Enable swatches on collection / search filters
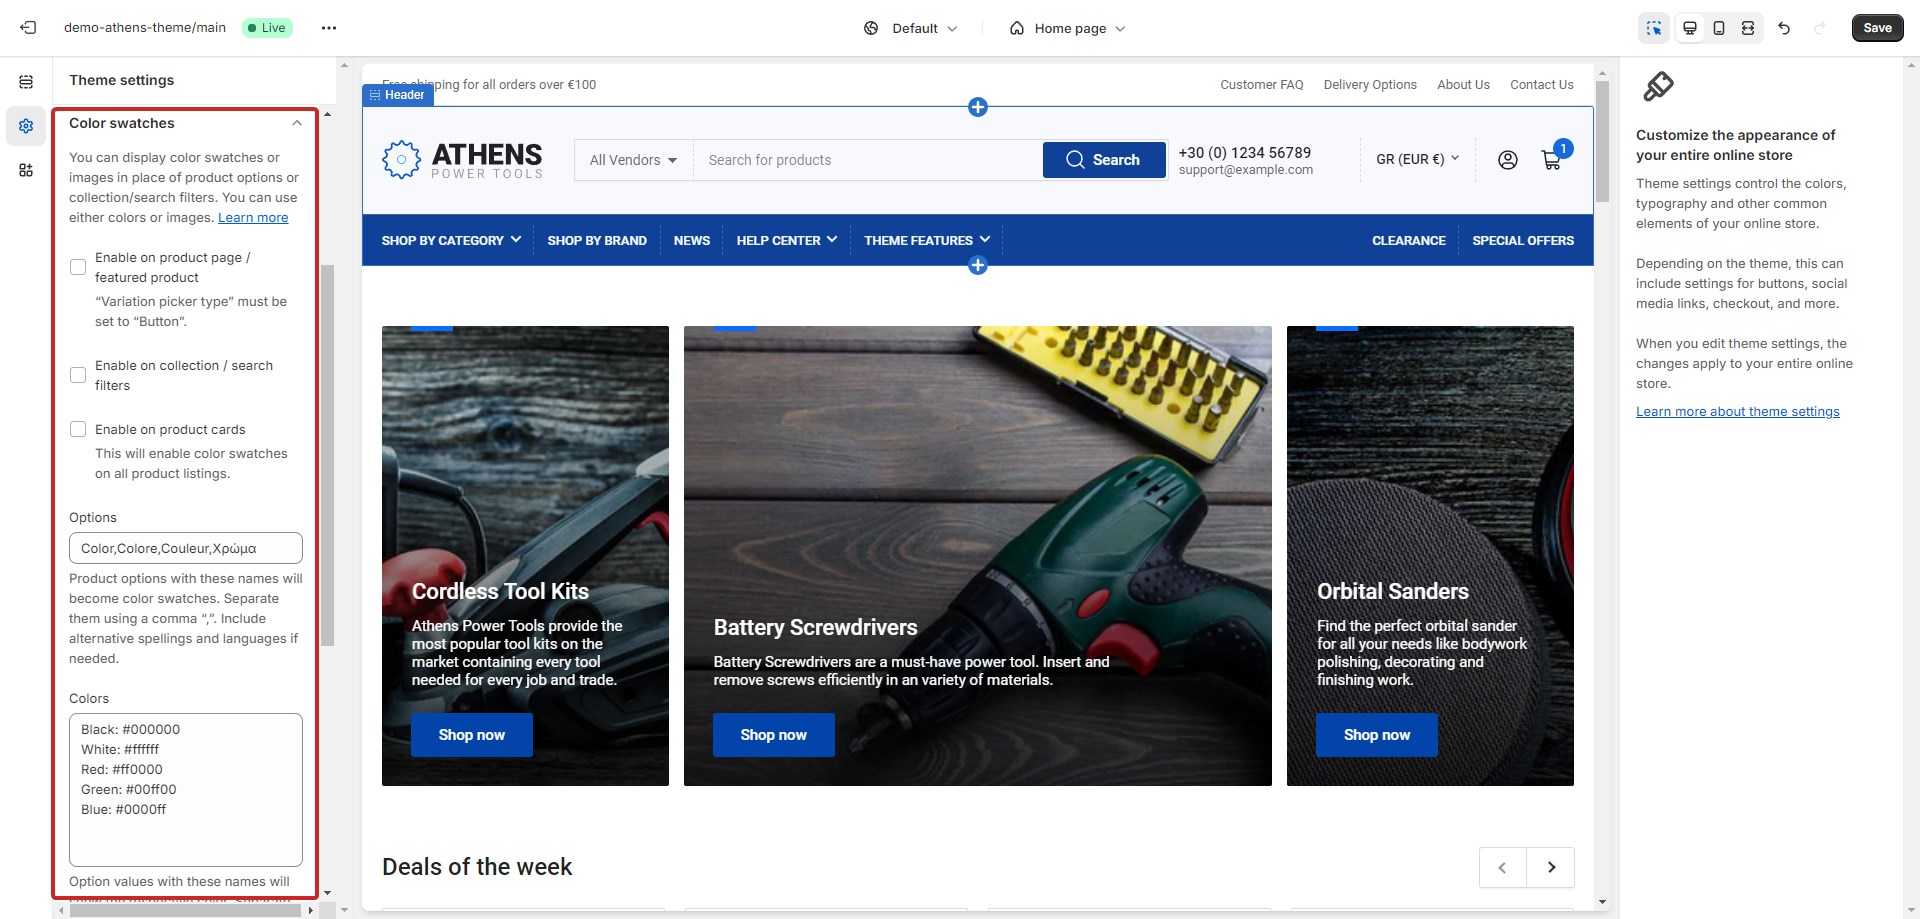Image resolution: width=1920 pixels, height=919 pixels. coord(78,375)
